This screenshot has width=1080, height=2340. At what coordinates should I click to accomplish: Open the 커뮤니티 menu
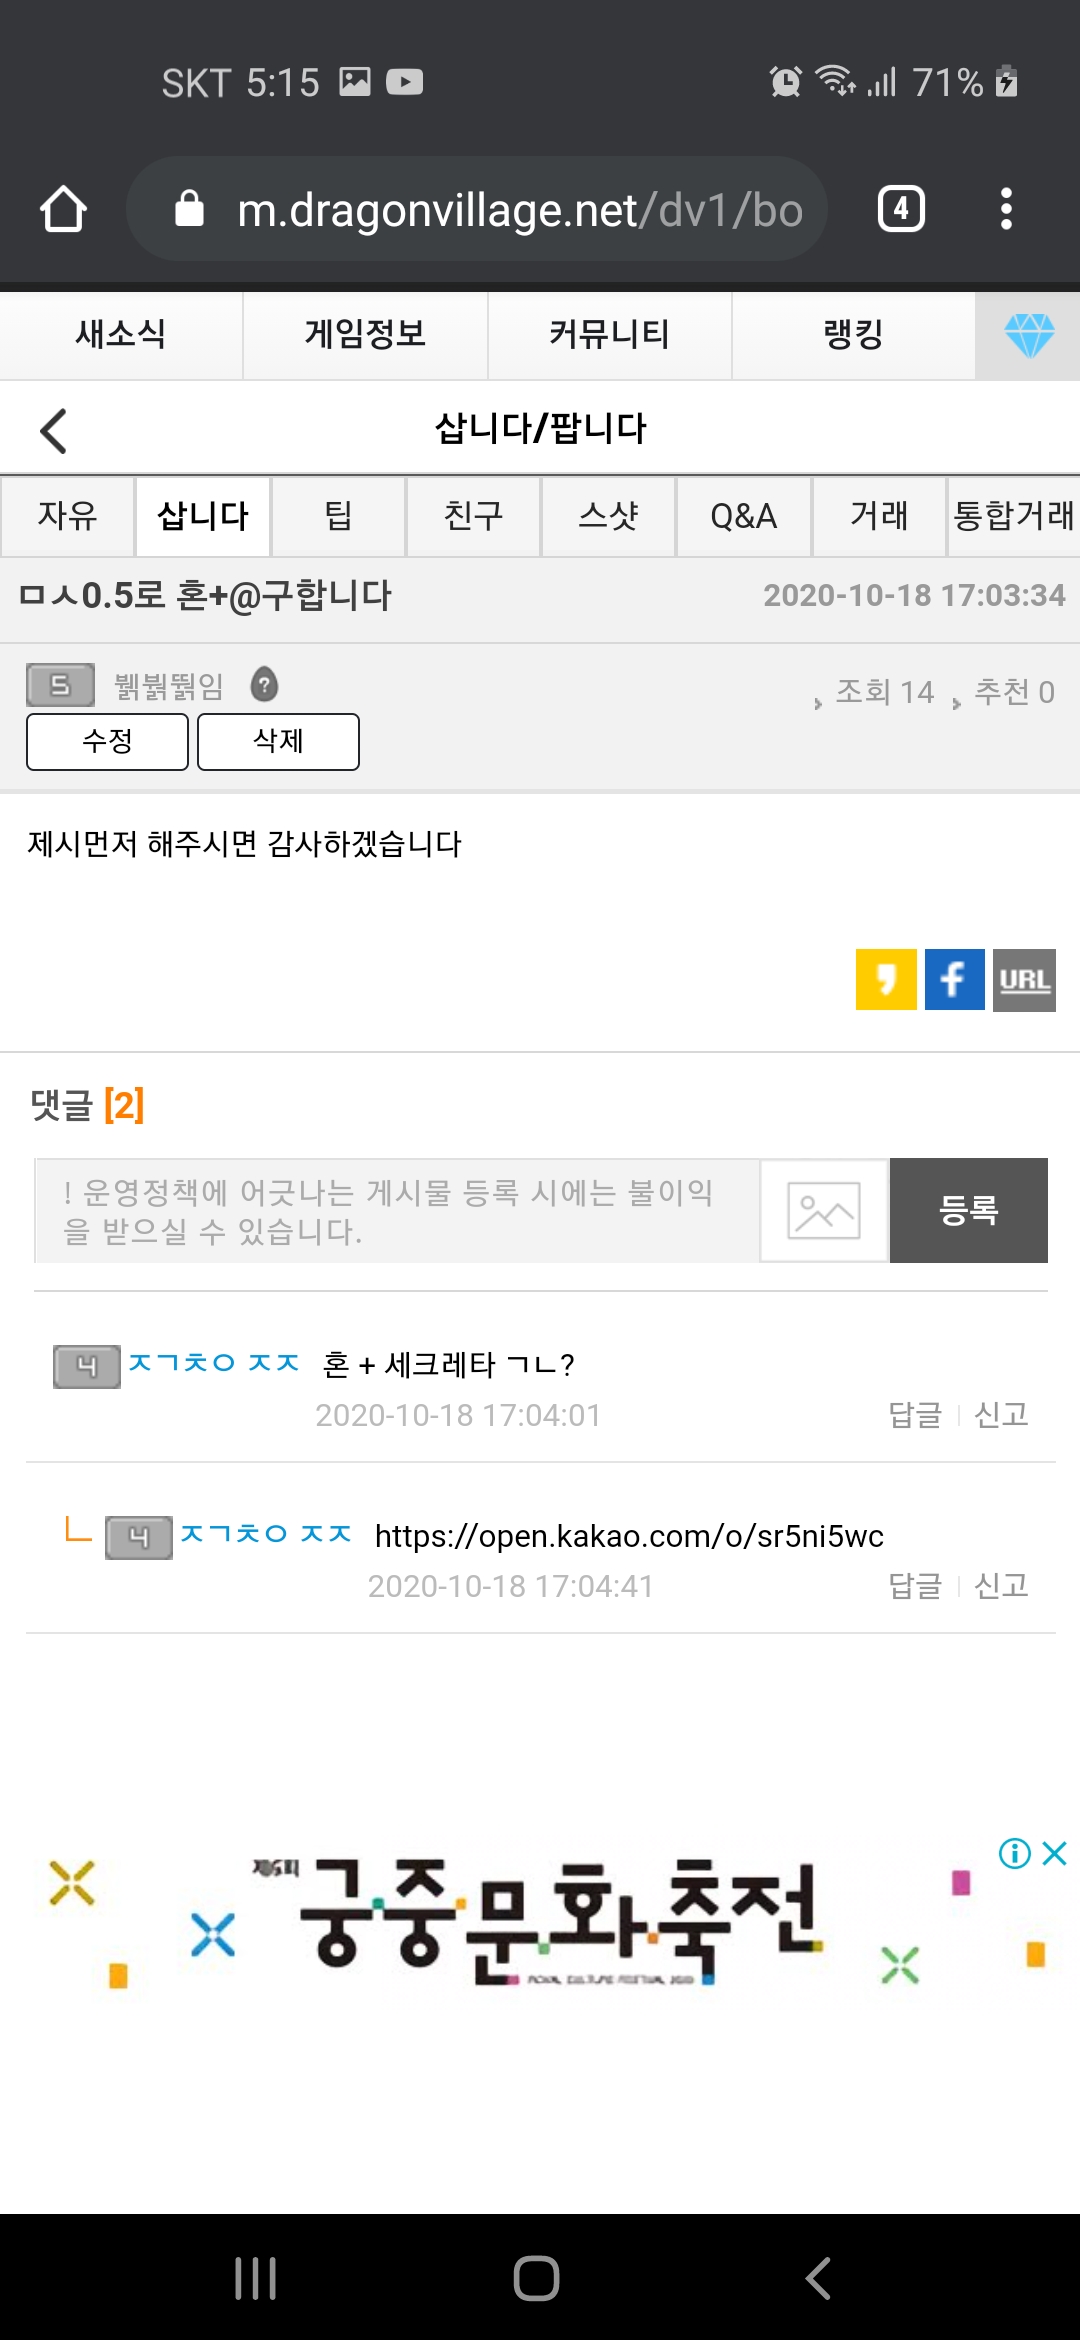[x=609, y=335]
